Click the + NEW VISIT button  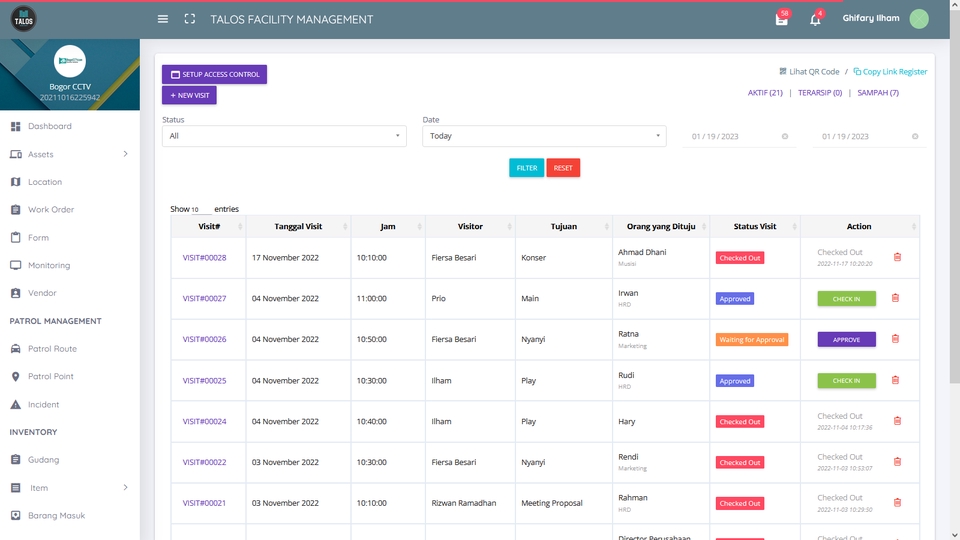[189, 95]
